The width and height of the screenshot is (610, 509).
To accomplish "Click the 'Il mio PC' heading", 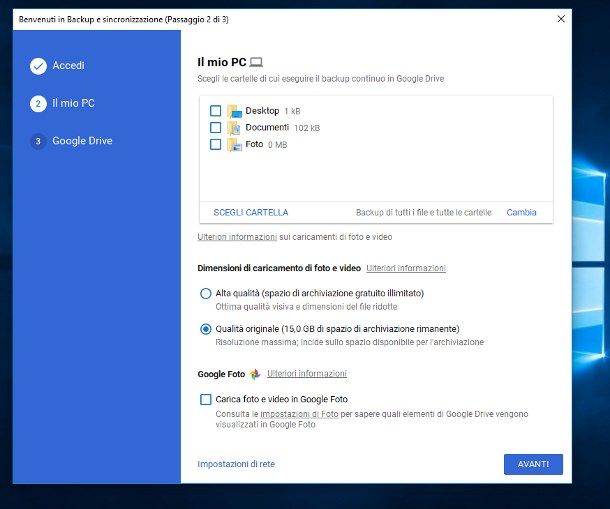I will pos(222,62).
